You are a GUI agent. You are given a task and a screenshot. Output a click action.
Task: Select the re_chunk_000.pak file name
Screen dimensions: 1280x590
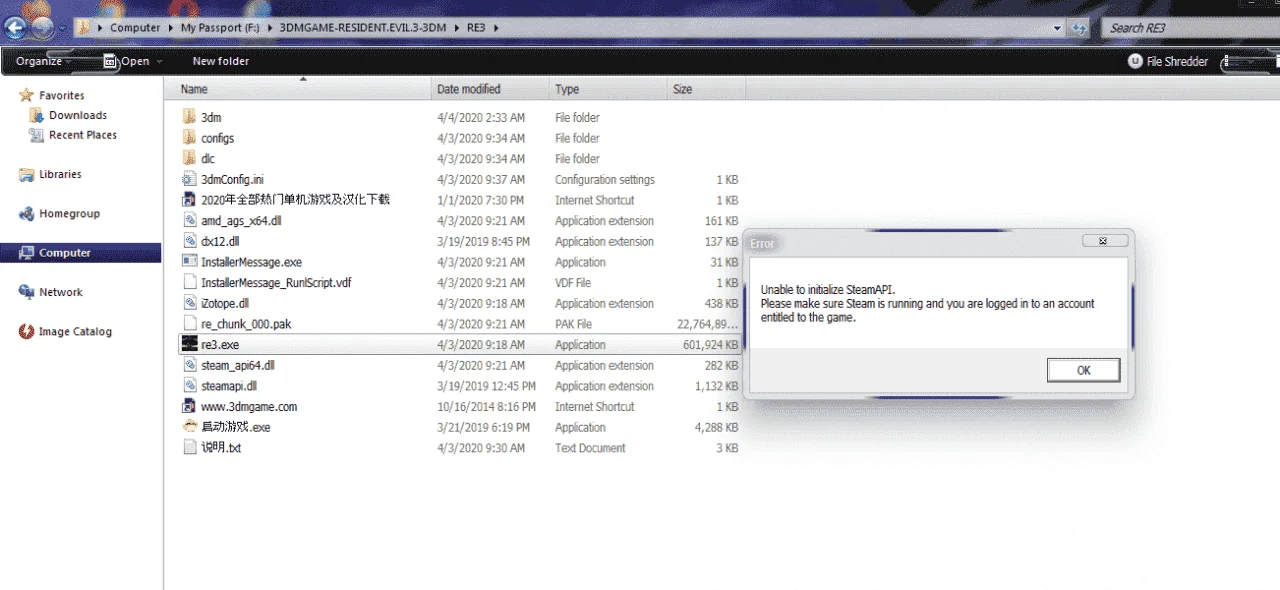coord(246,324)
